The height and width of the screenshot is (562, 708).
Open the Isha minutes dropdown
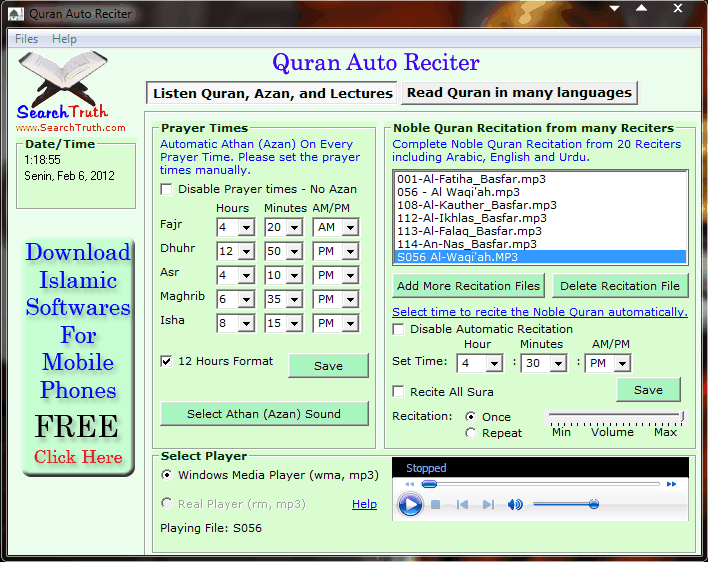(x=294, y=323)
